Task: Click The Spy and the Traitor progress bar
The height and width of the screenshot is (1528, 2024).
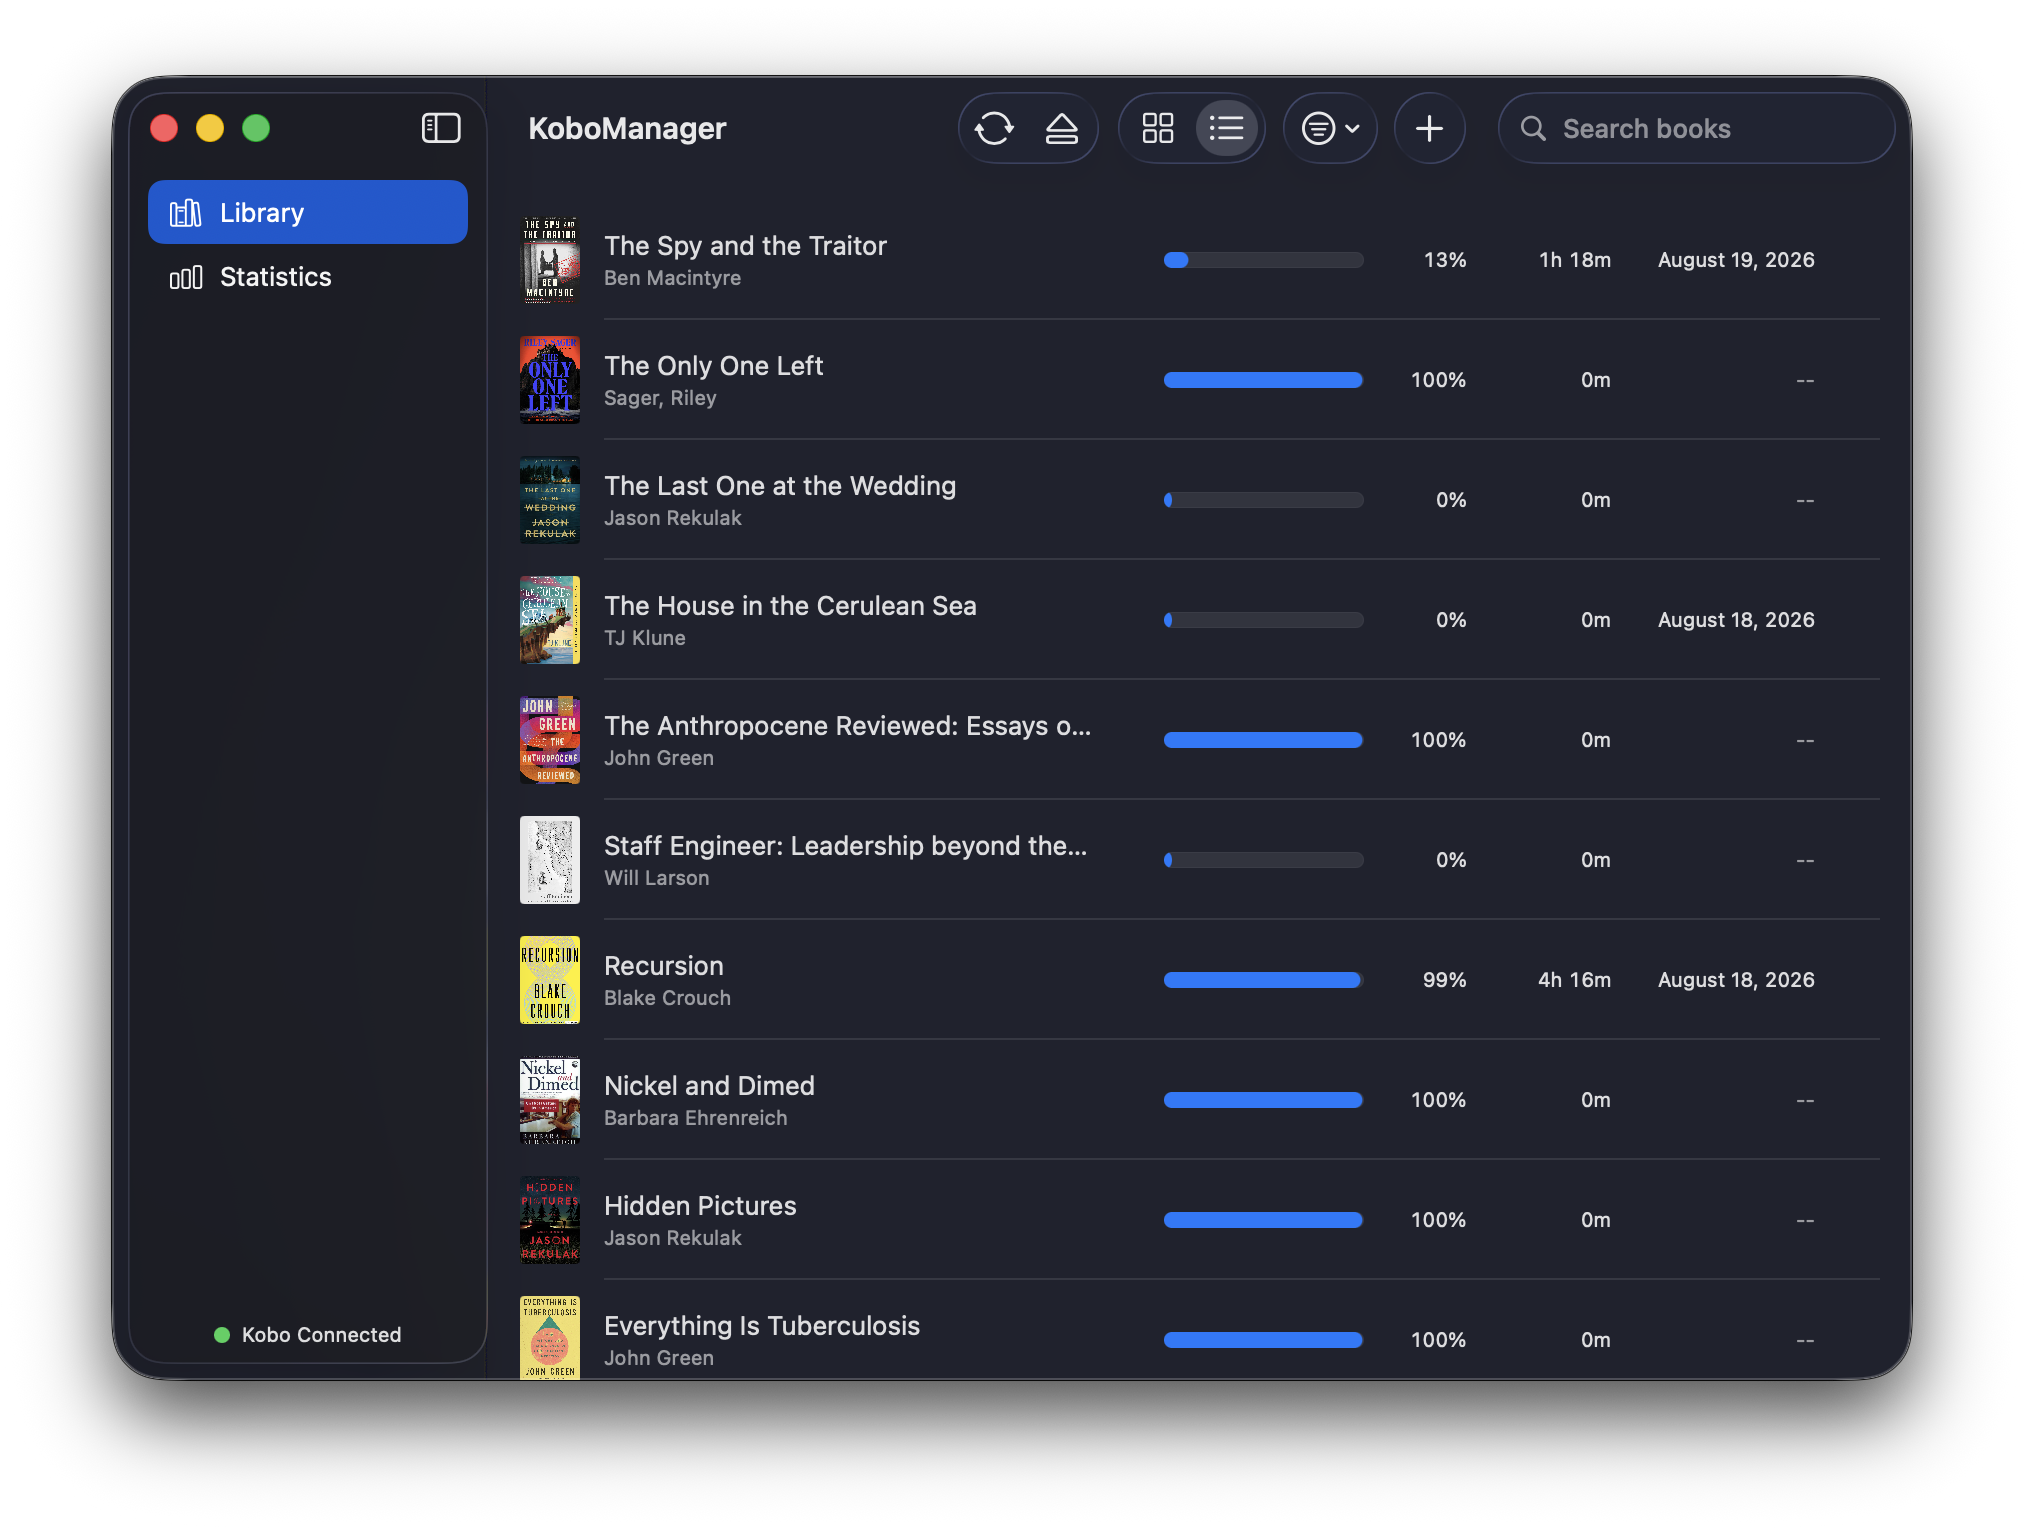Action: pos(1264,260)
